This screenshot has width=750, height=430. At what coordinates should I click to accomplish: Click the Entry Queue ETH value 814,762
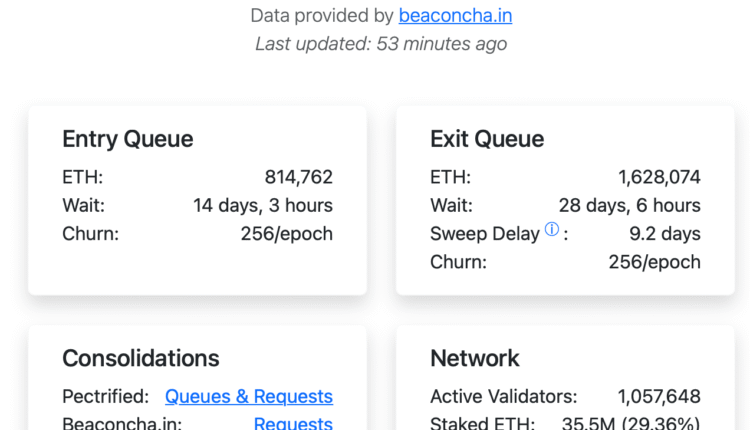(298, 178)
